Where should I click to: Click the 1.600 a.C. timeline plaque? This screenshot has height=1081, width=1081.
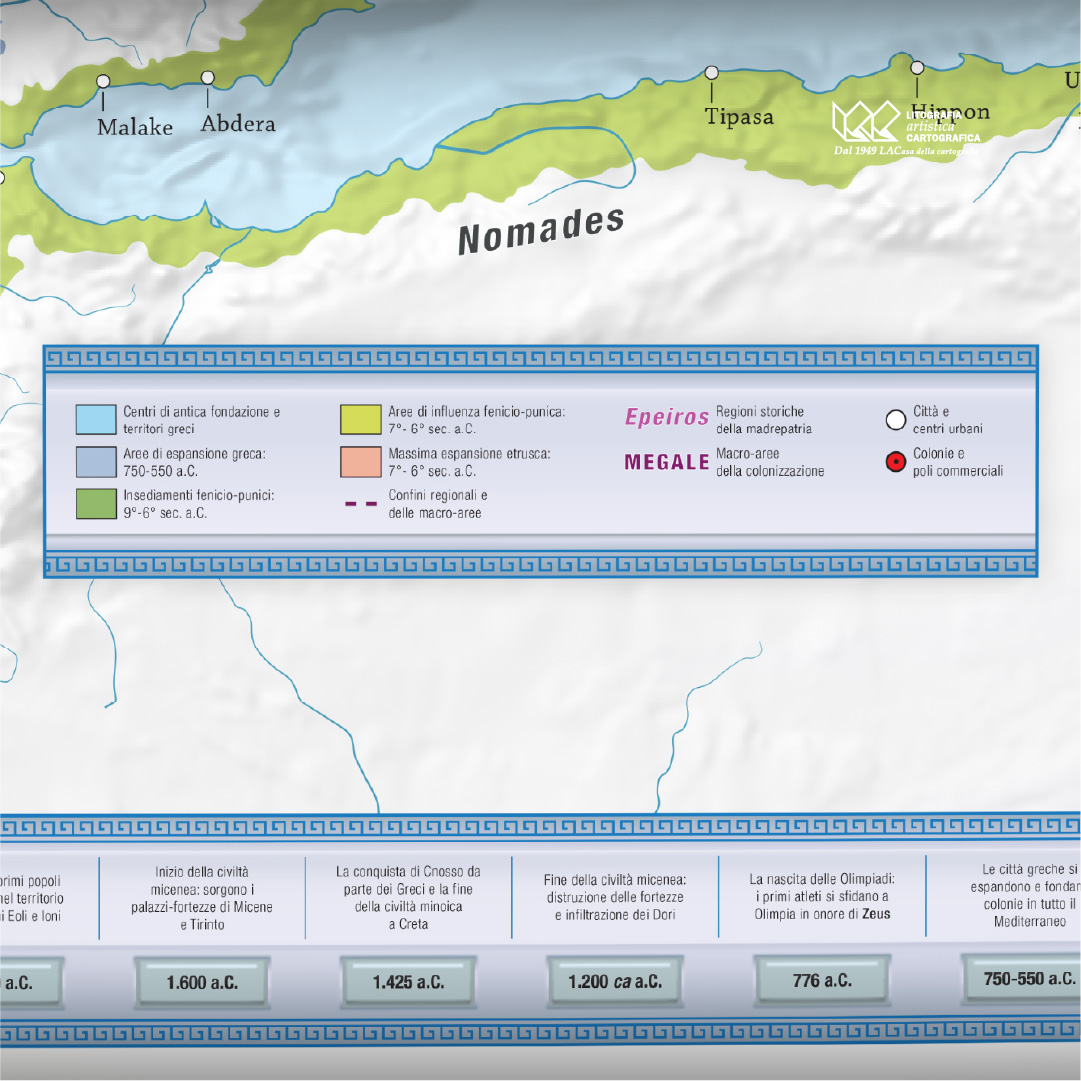(202, 982)
